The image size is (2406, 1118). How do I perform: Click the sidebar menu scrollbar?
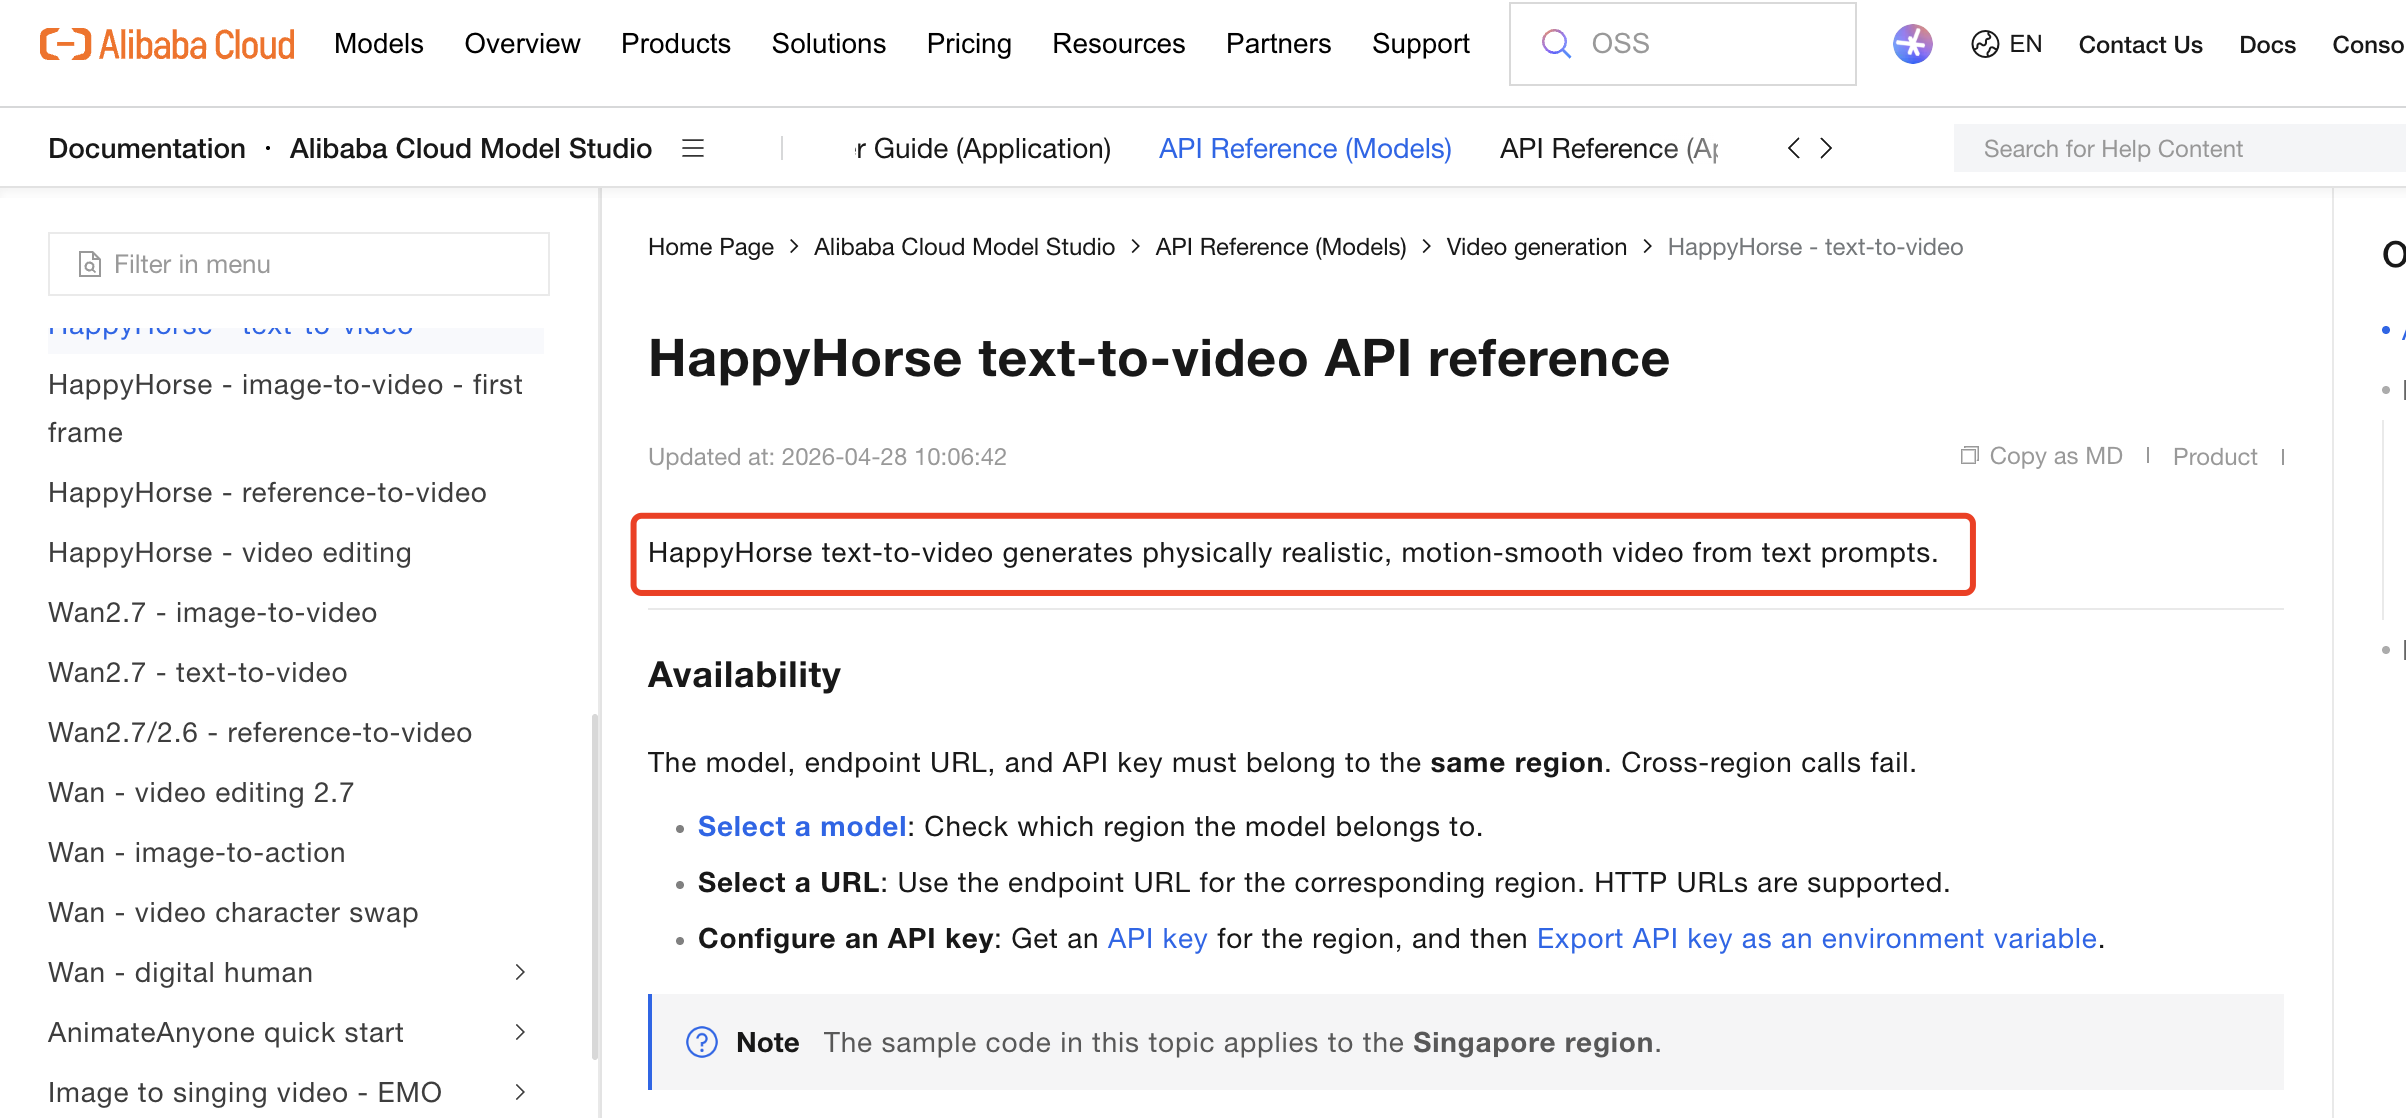[x=595, y=886]
